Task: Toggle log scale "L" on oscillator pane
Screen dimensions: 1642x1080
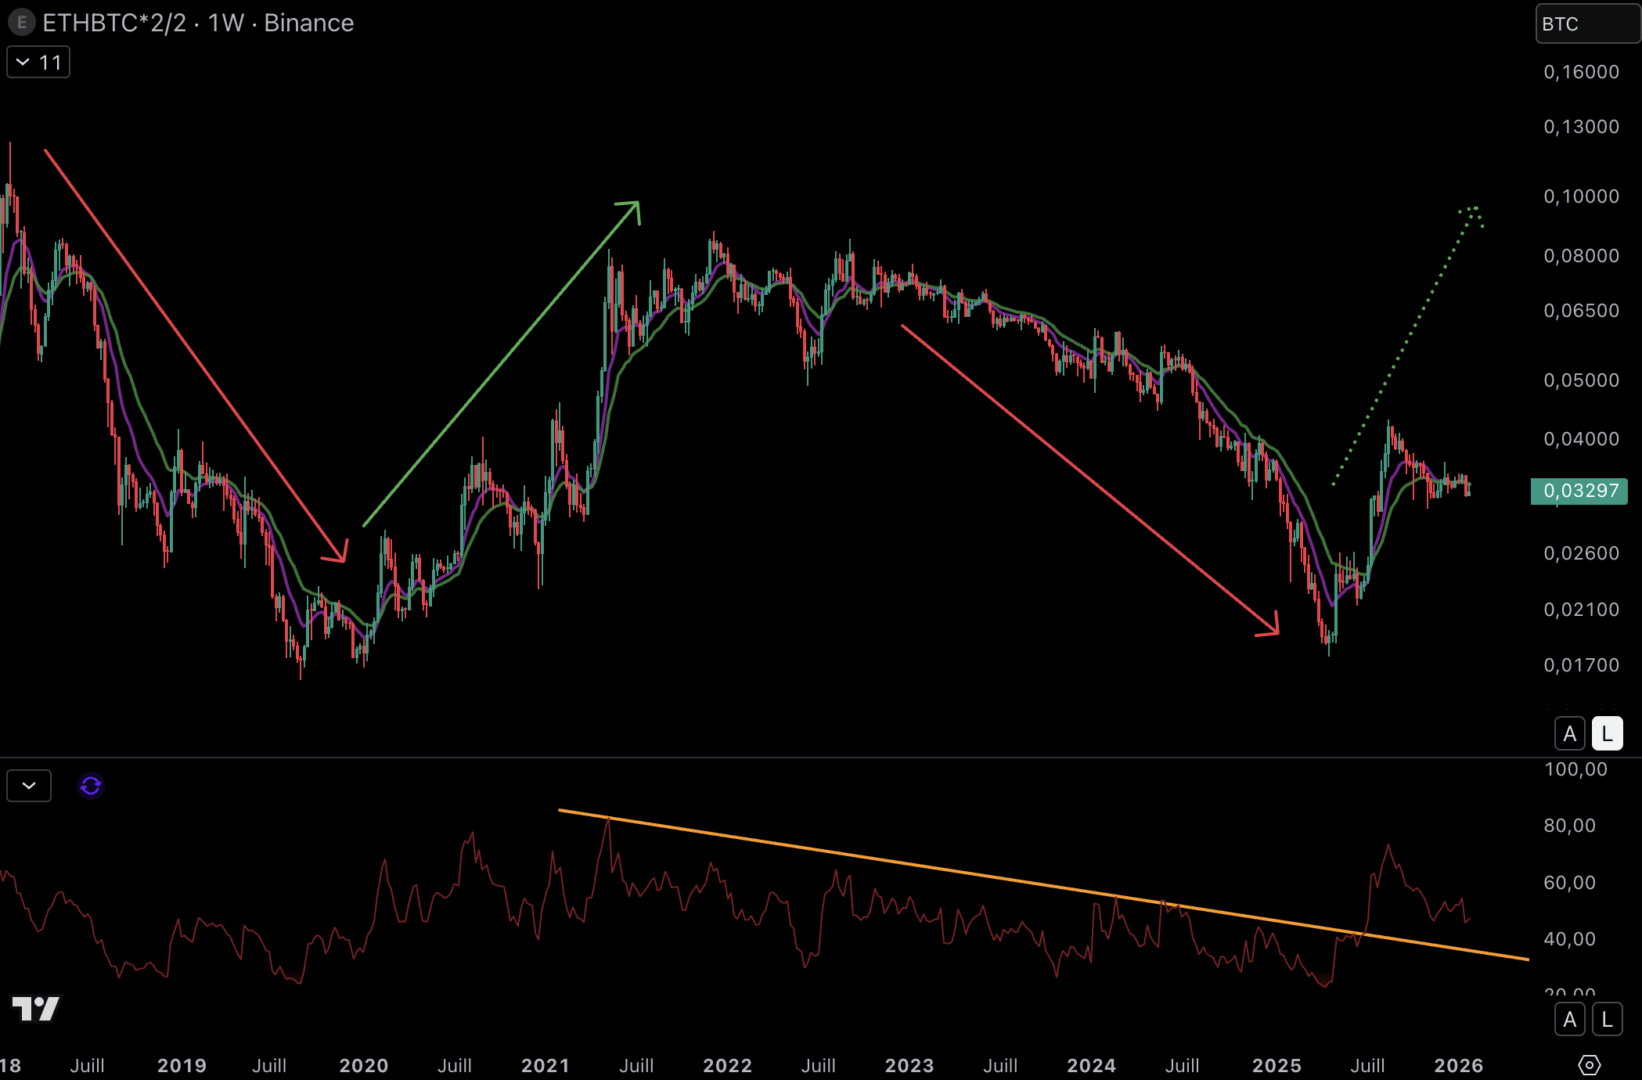Action: tap(1606, 1019)
